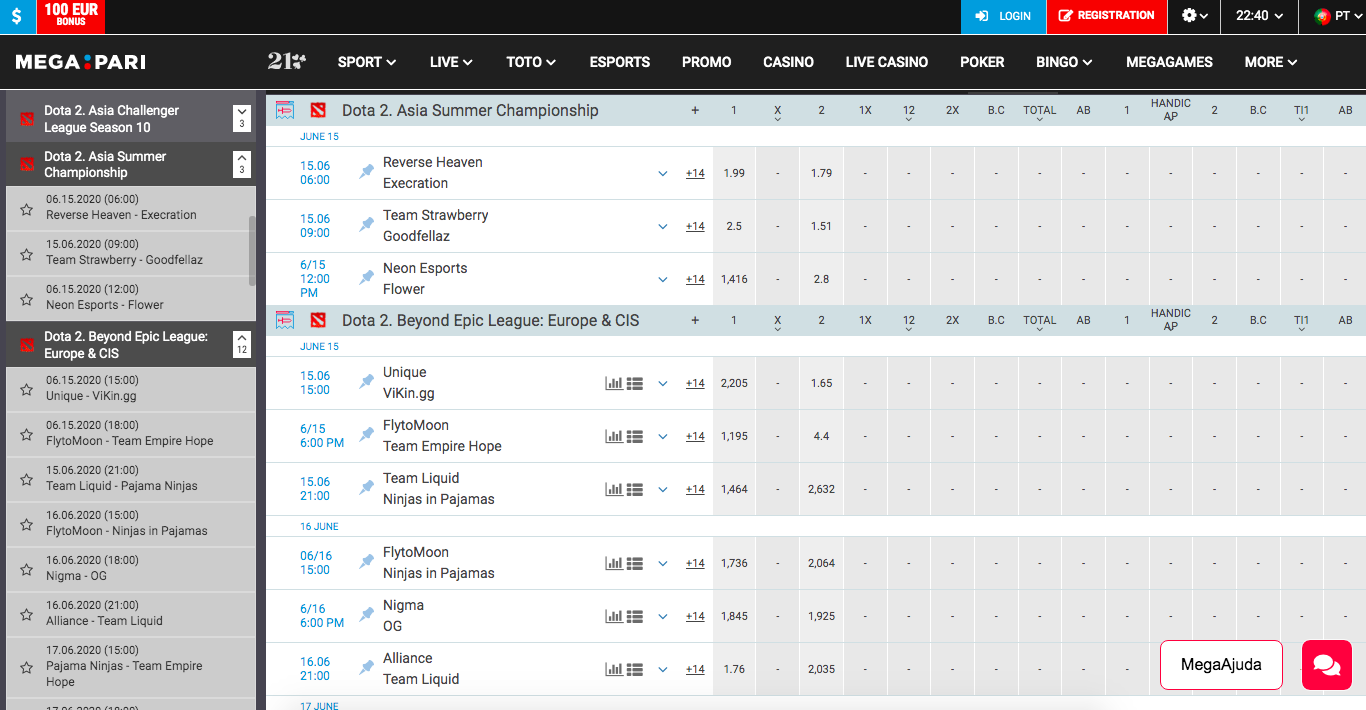Favorite Neon Esports - Flower in sidebar
The image size is (1366, 710).
[27, 299]
